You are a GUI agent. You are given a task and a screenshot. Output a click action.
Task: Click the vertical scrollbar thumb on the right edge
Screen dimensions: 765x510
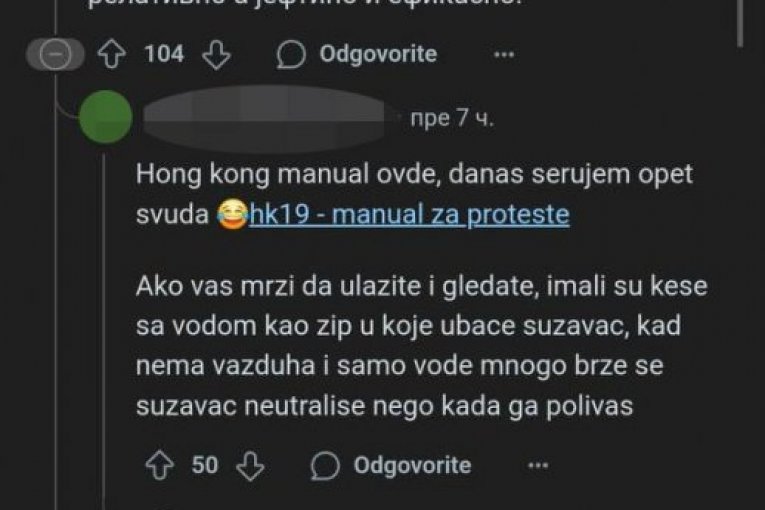click(741, 23)
